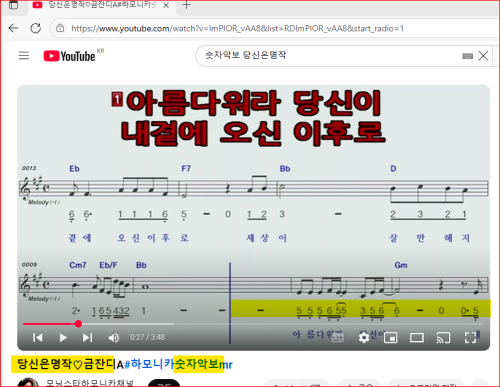Skip to the previous video
Viewport: 500px width, 387px height.
click(x=38, y=338)
